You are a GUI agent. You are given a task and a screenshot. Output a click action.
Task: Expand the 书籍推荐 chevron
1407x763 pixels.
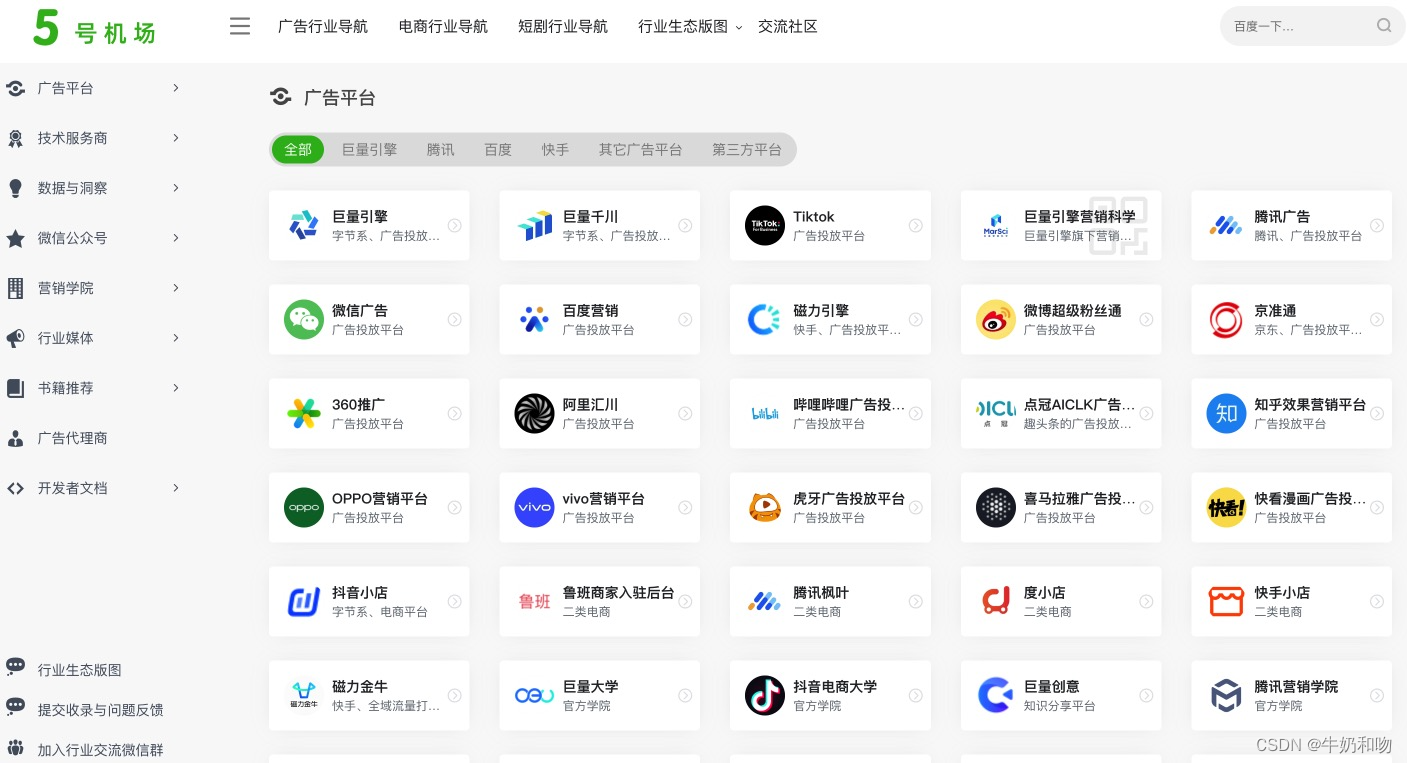pyautogui.click(x=176, y=388)
